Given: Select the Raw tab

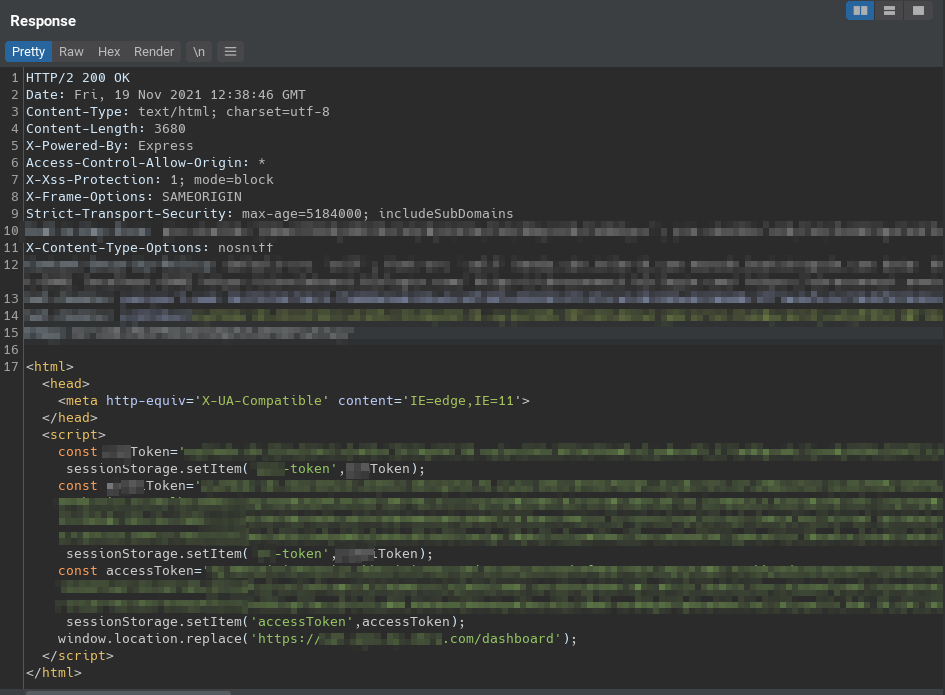Looking at the screenshot, I should click(x=71, y=52).
